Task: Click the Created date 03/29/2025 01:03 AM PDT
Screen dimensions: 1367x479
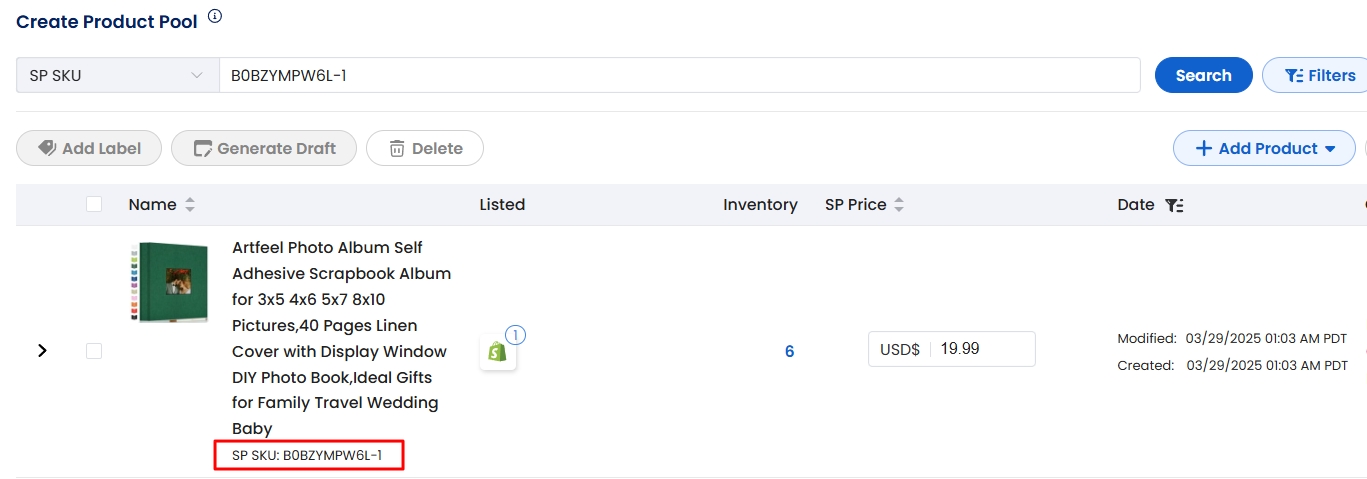Action: click(x=1267, y=365)
